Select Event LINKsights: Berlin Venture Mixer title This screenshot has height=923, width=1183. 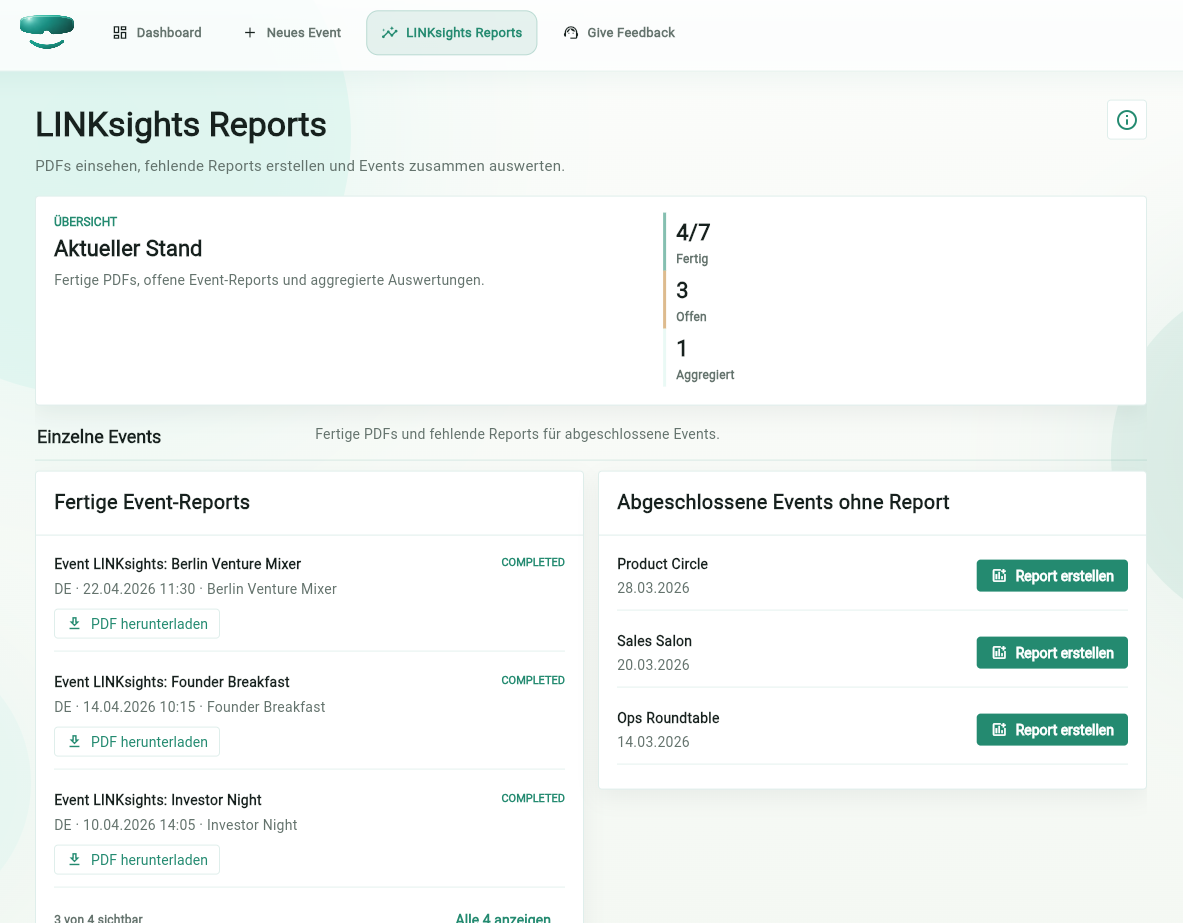pyautogui.click(x=177, y=564)
